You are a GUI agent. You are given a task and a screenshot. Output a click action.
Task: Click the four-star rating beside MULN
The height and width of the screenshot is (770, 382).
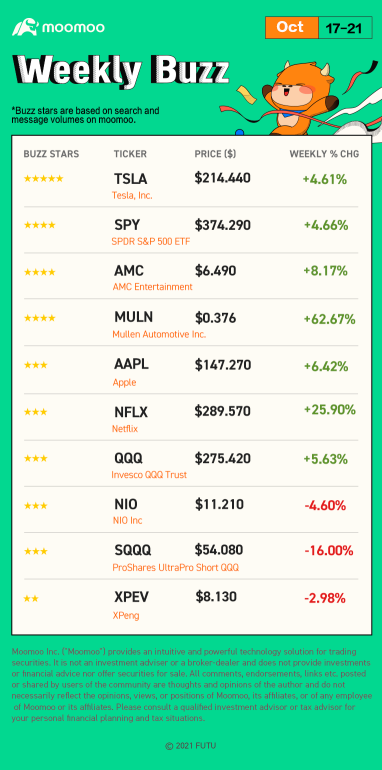pos(39,318)
